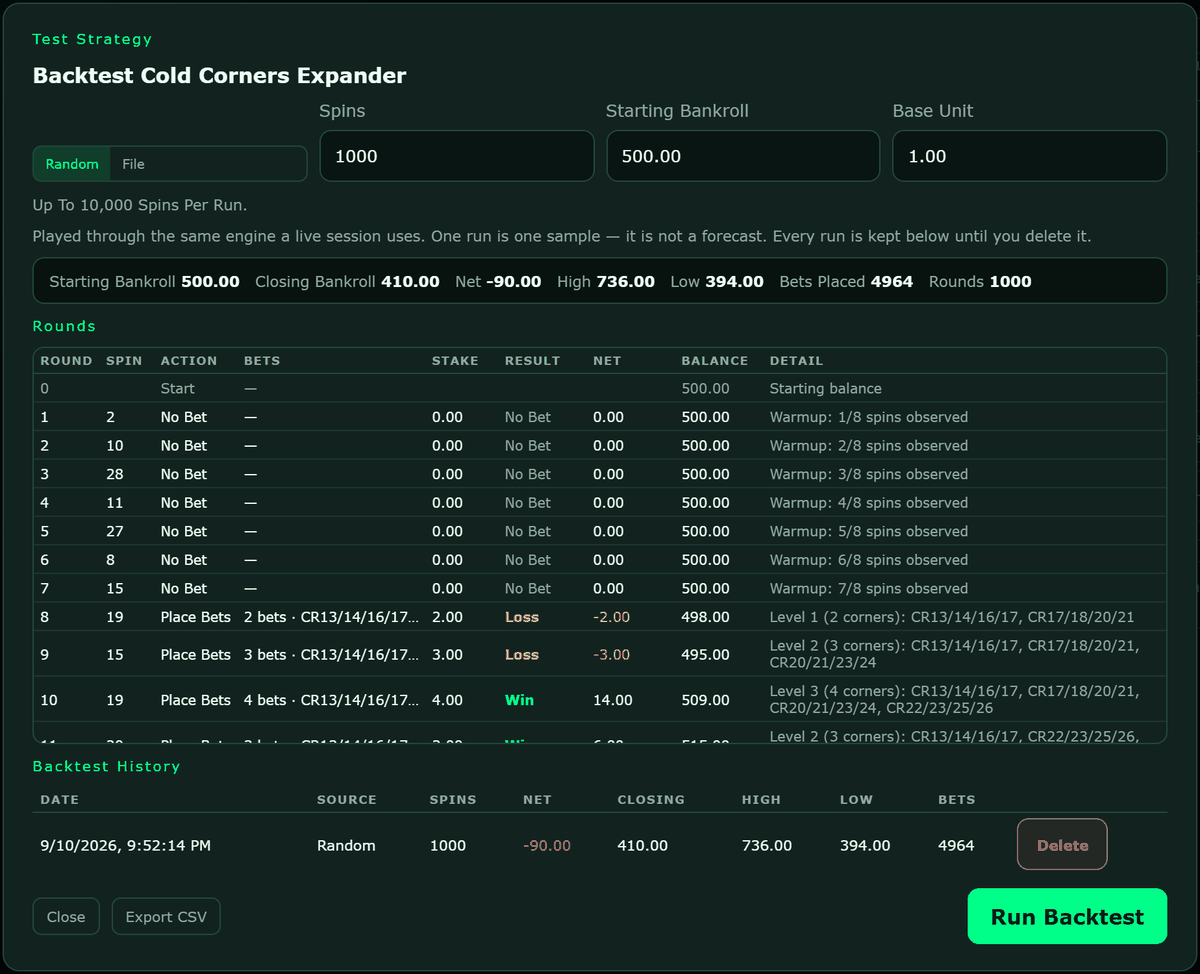Click the Win result in round 10

coord(520,700)
